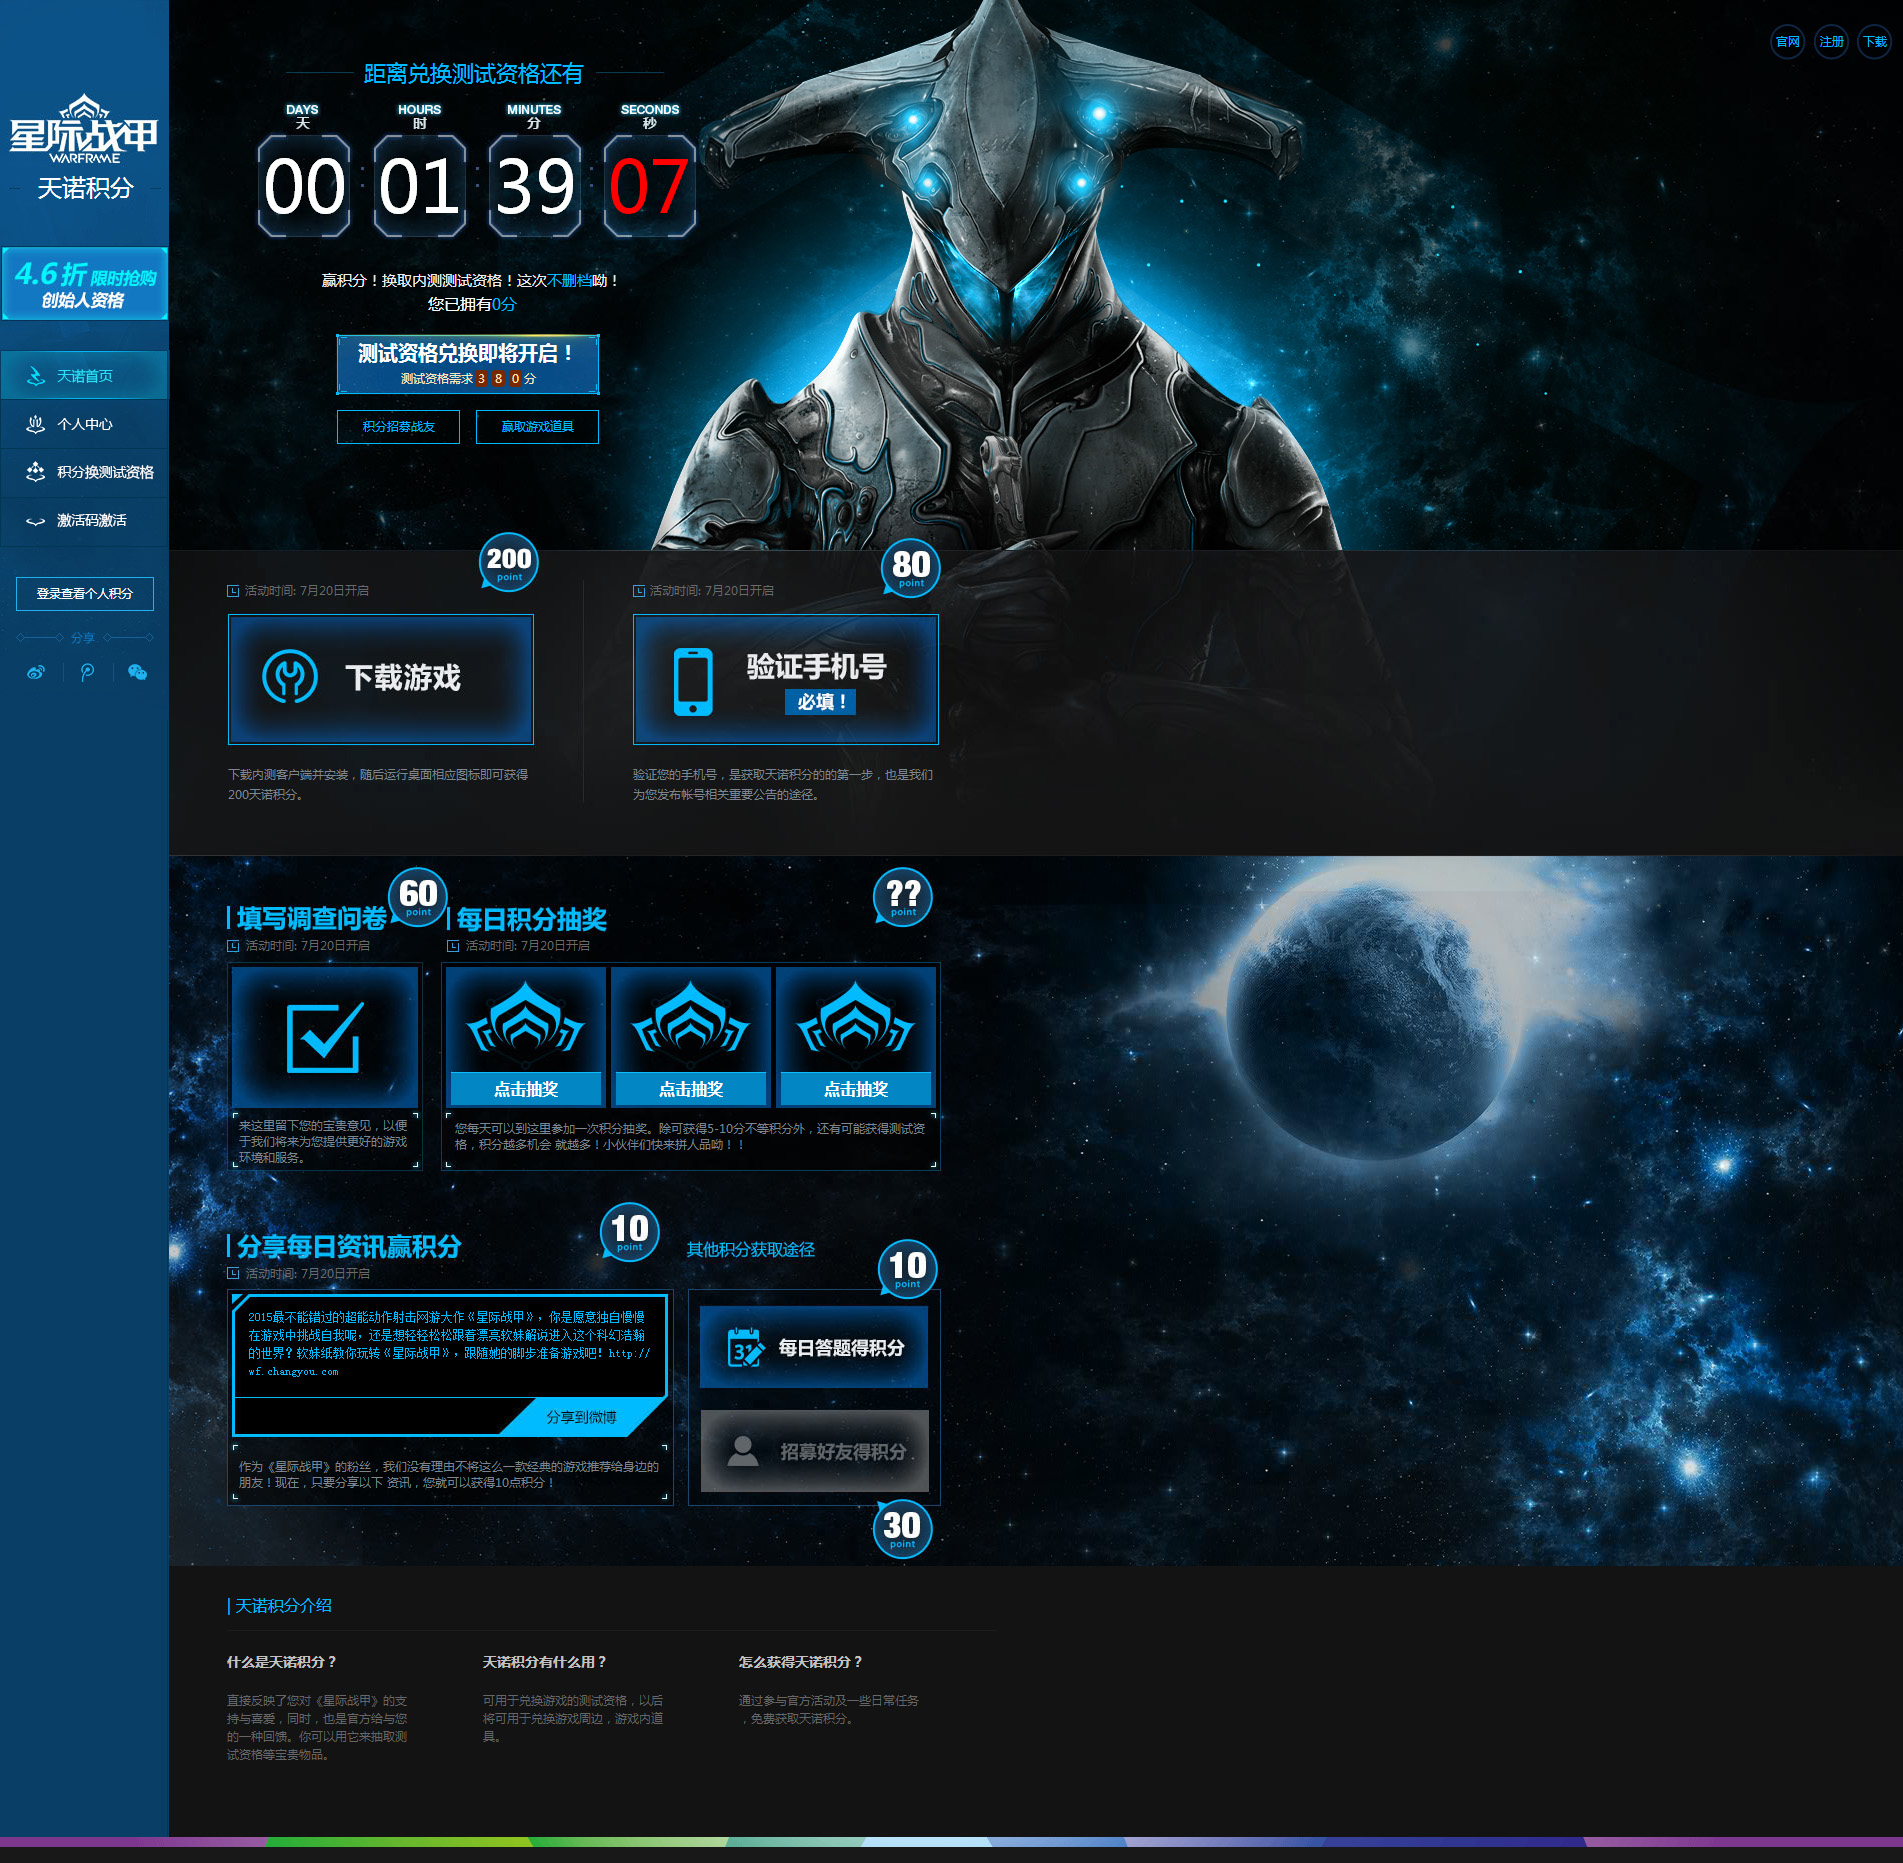The image size is (1903, 1863).
Task: Click the 填写调查问卷 heading
Action: [311, 919]
